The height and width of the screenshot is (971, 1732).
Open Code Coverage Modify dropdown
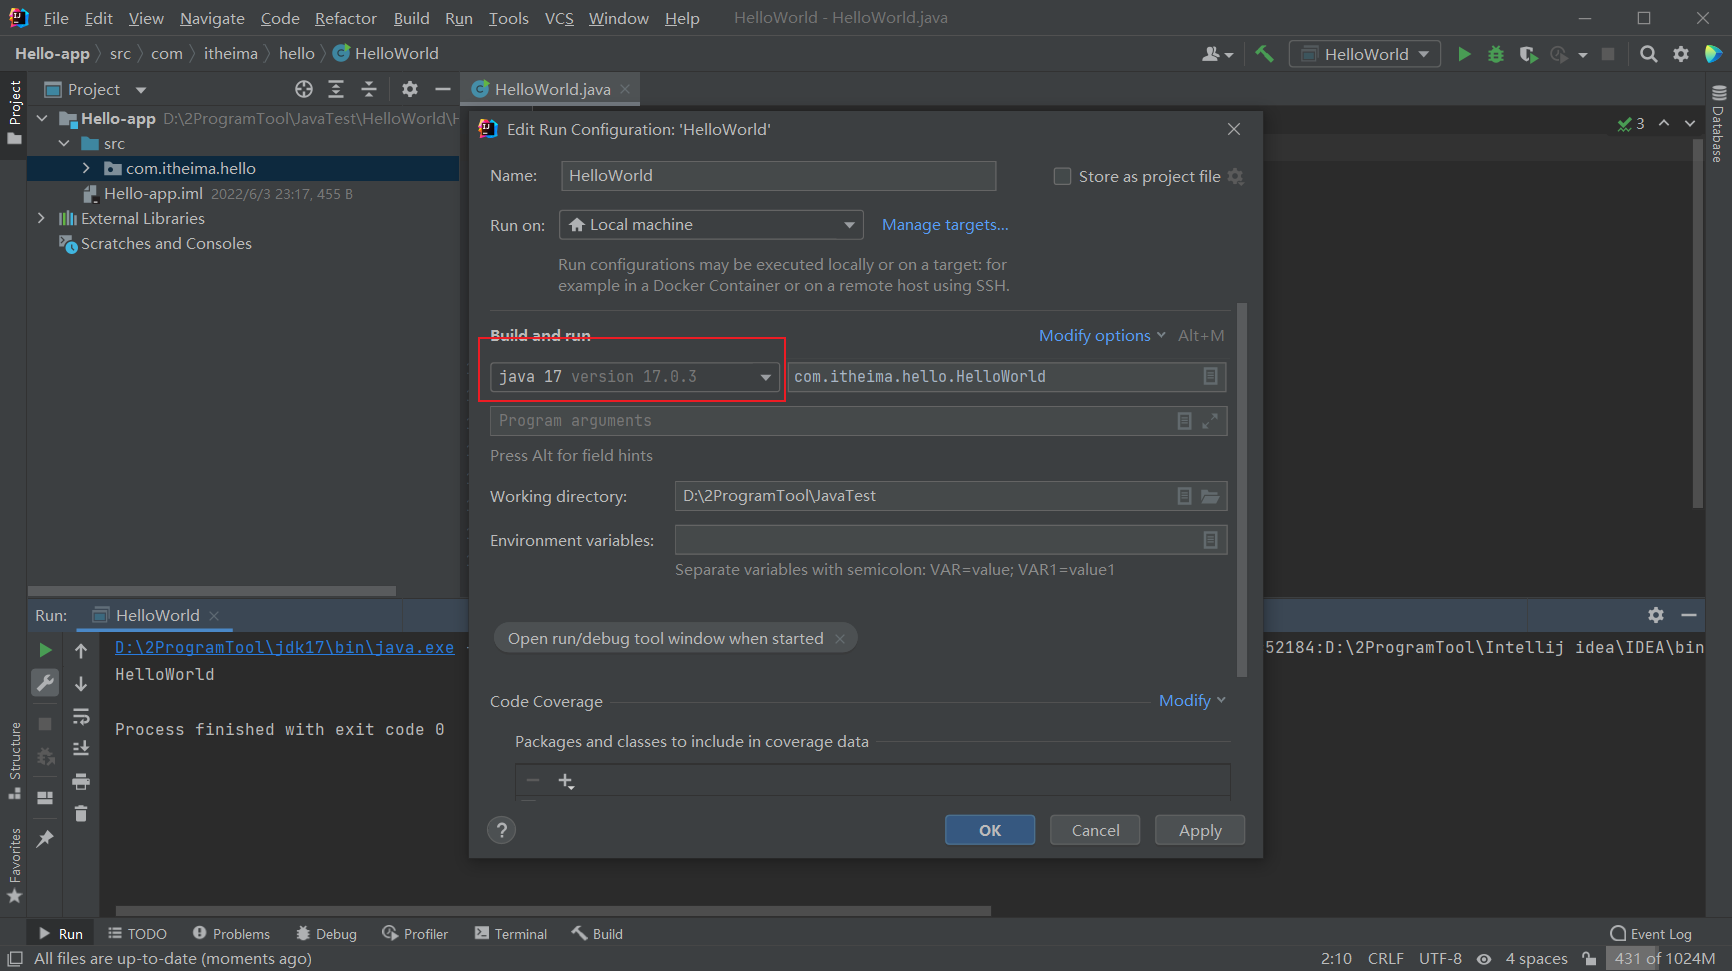click(1192, 701)
